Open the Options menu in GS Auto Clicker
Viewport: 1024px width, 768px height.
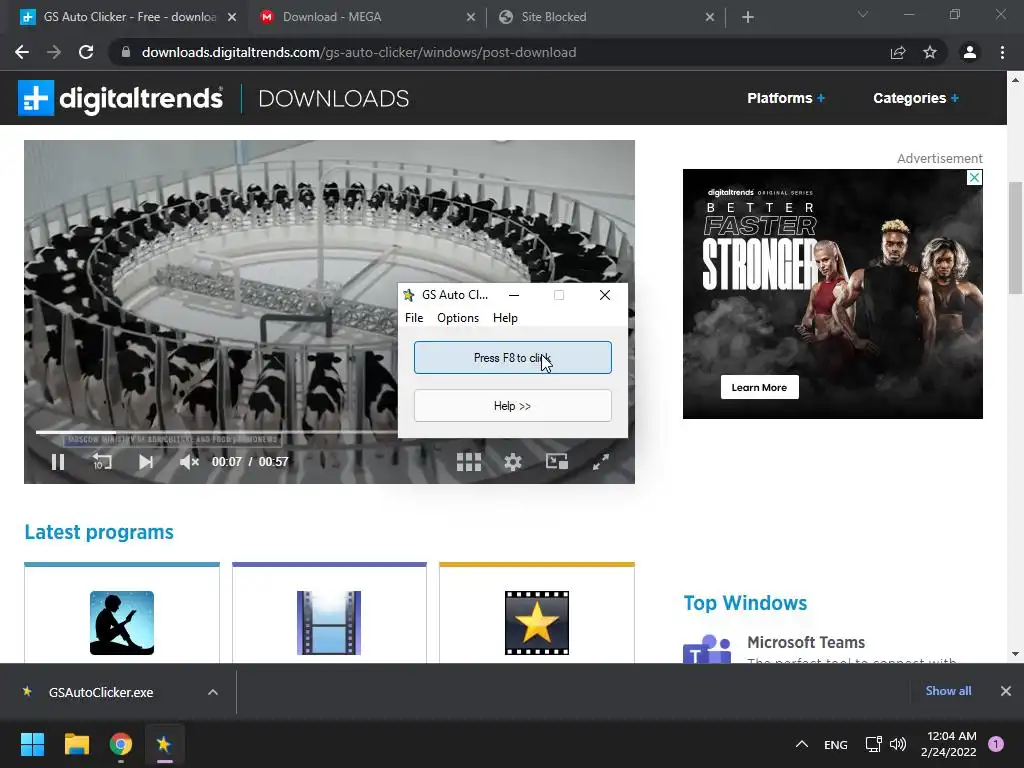coord(458,318)
